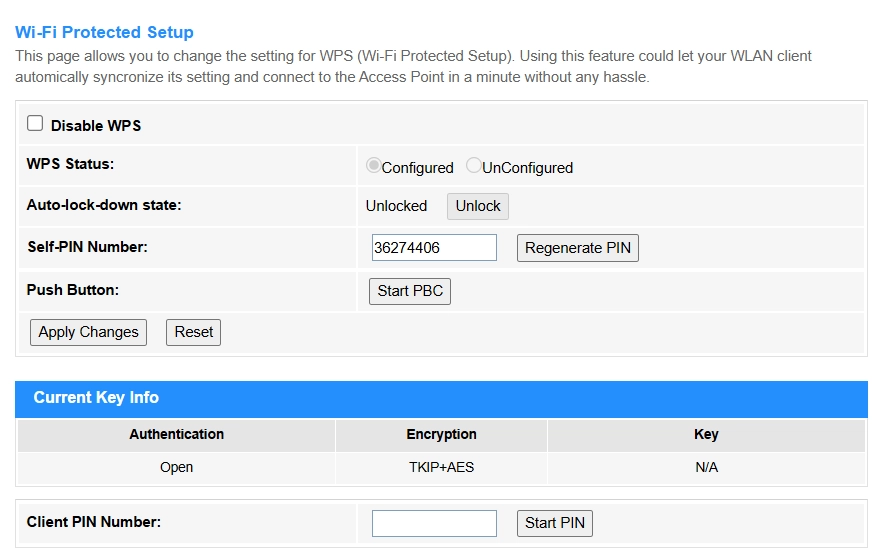Click the N/A key value cell
The width and height of the screenshot is (877, 558).
click(x=706, y=467)
